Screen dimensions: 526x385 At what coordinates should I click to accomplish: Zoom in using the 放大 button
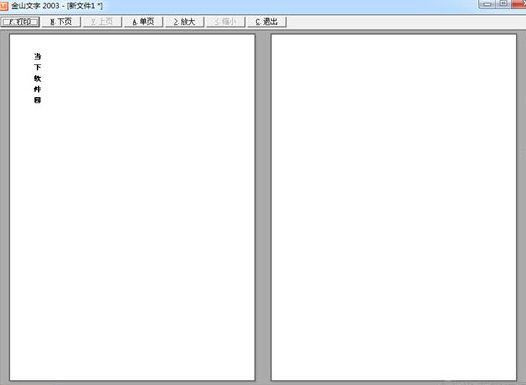click(185, 22)
